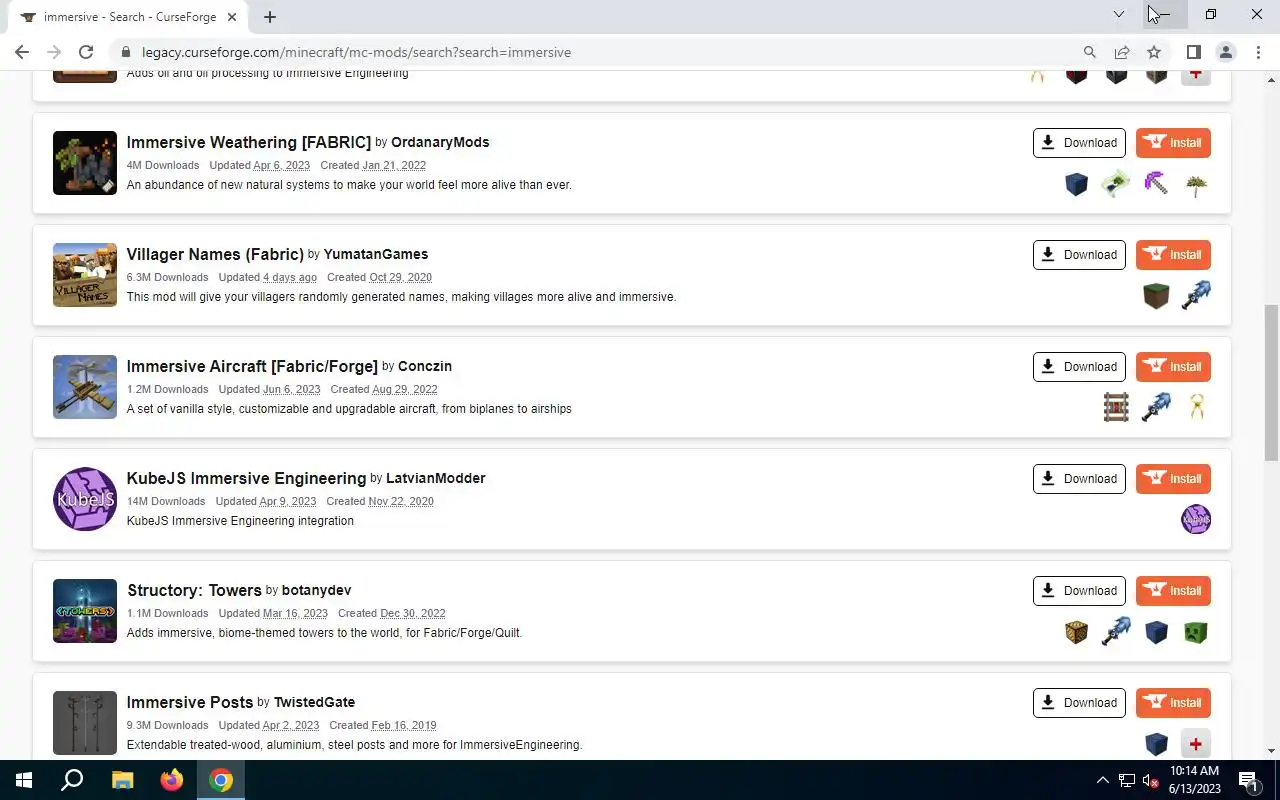Screen dimensions: 1280x800
Task: Install Immersive Aircraft mod
Action: [1173, 367]
